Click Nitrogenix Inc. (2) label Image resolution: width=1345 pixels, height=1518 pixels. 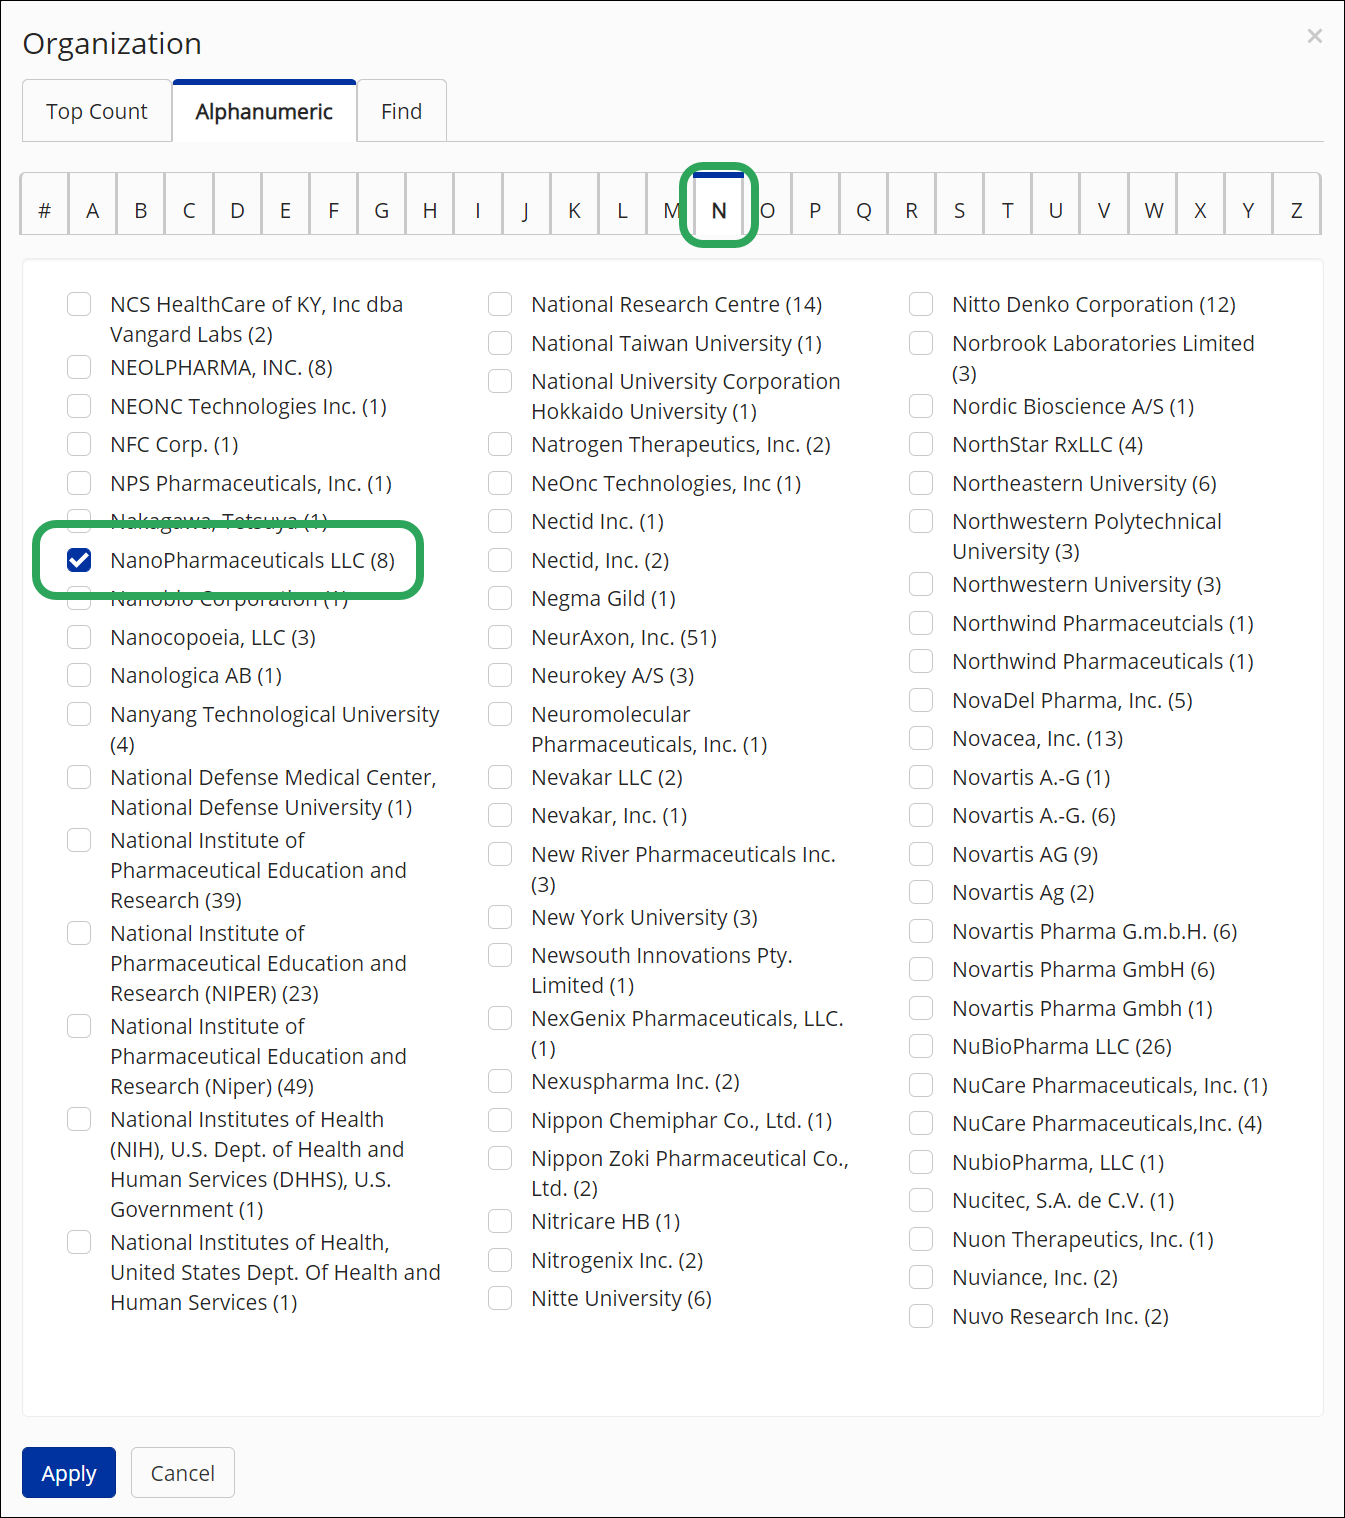[617, 1260]
